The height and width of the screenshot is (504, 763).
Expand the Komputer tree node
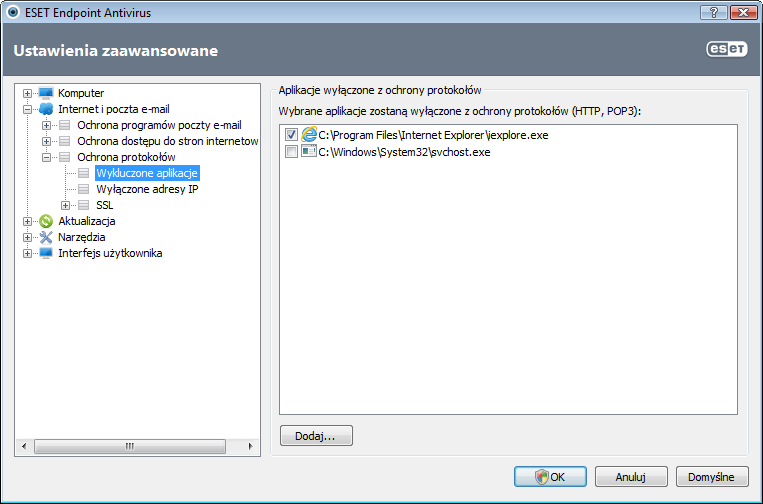[27, 93]
